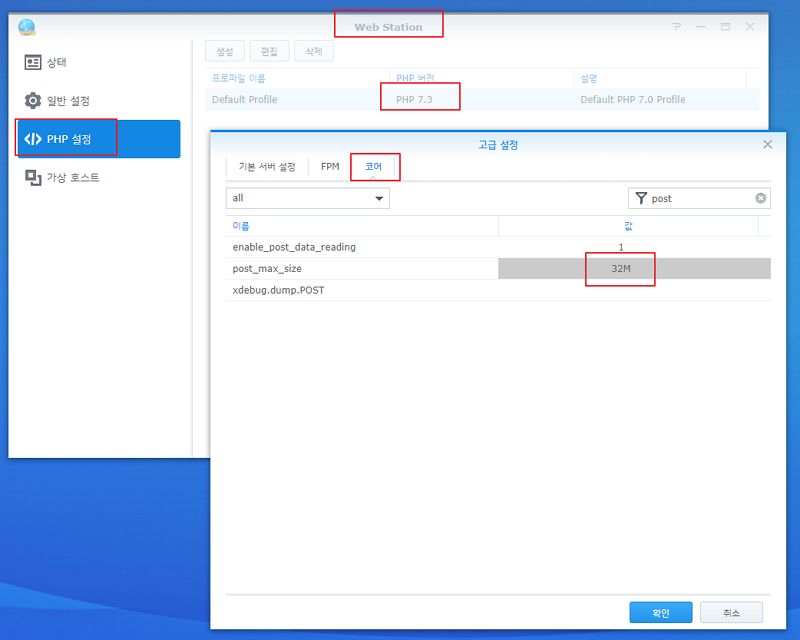Click the enable_post_data_reading value 1

[x=621, y=247]
